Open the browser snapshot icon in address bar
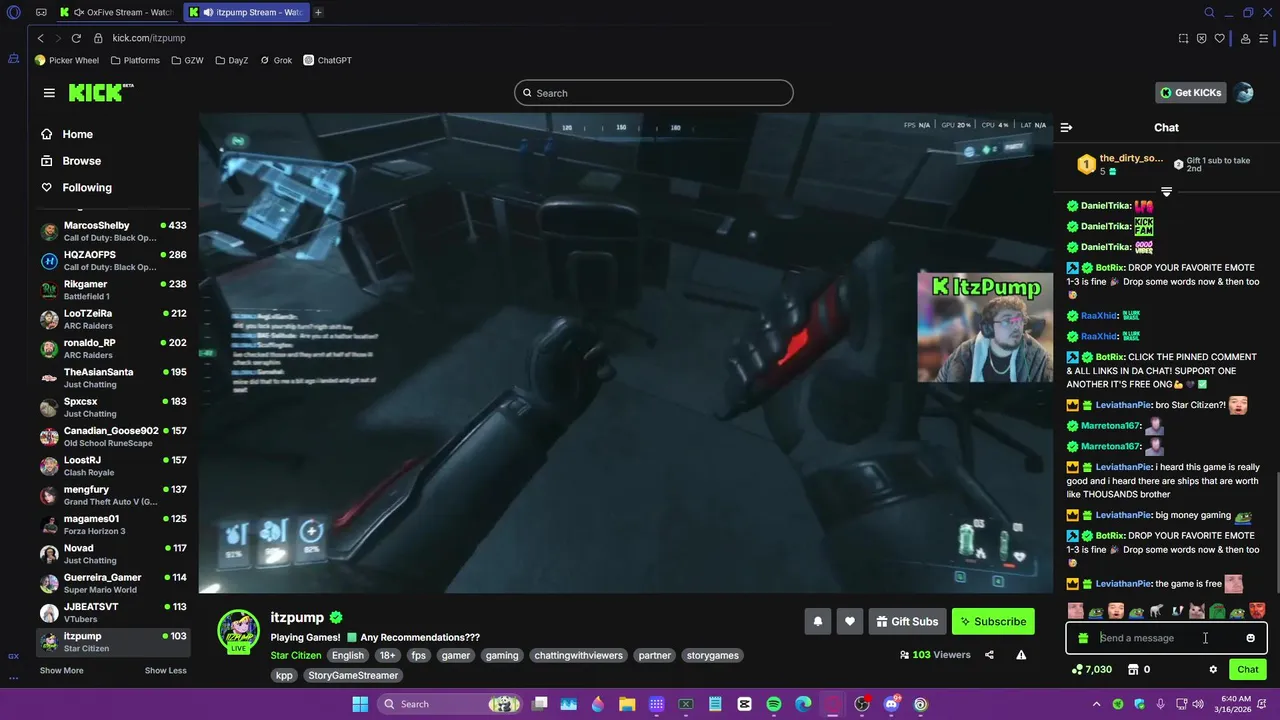The image size is (1280, 720). [1183, 38]
